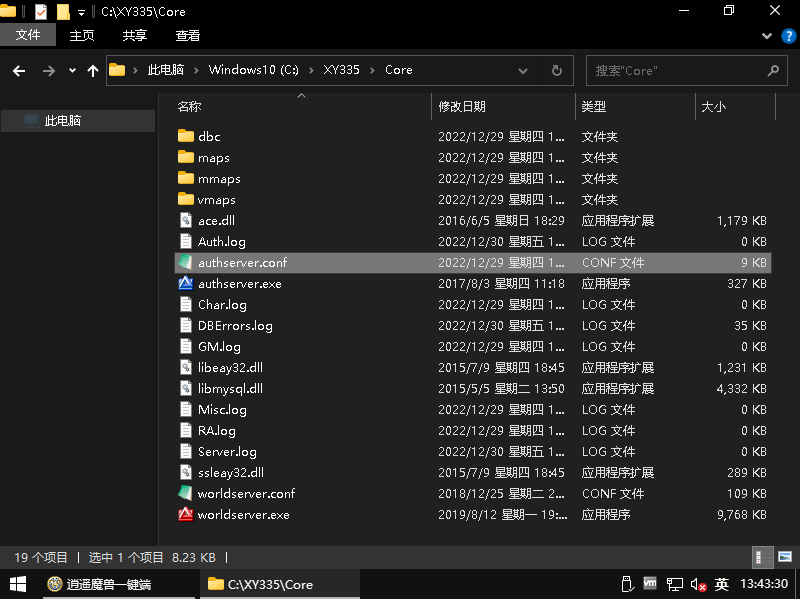Image resolution: width=800 pixels, height=599 pixels.
Task: Select 此电脑 in the navigation pane
Action: click(78, 121)
